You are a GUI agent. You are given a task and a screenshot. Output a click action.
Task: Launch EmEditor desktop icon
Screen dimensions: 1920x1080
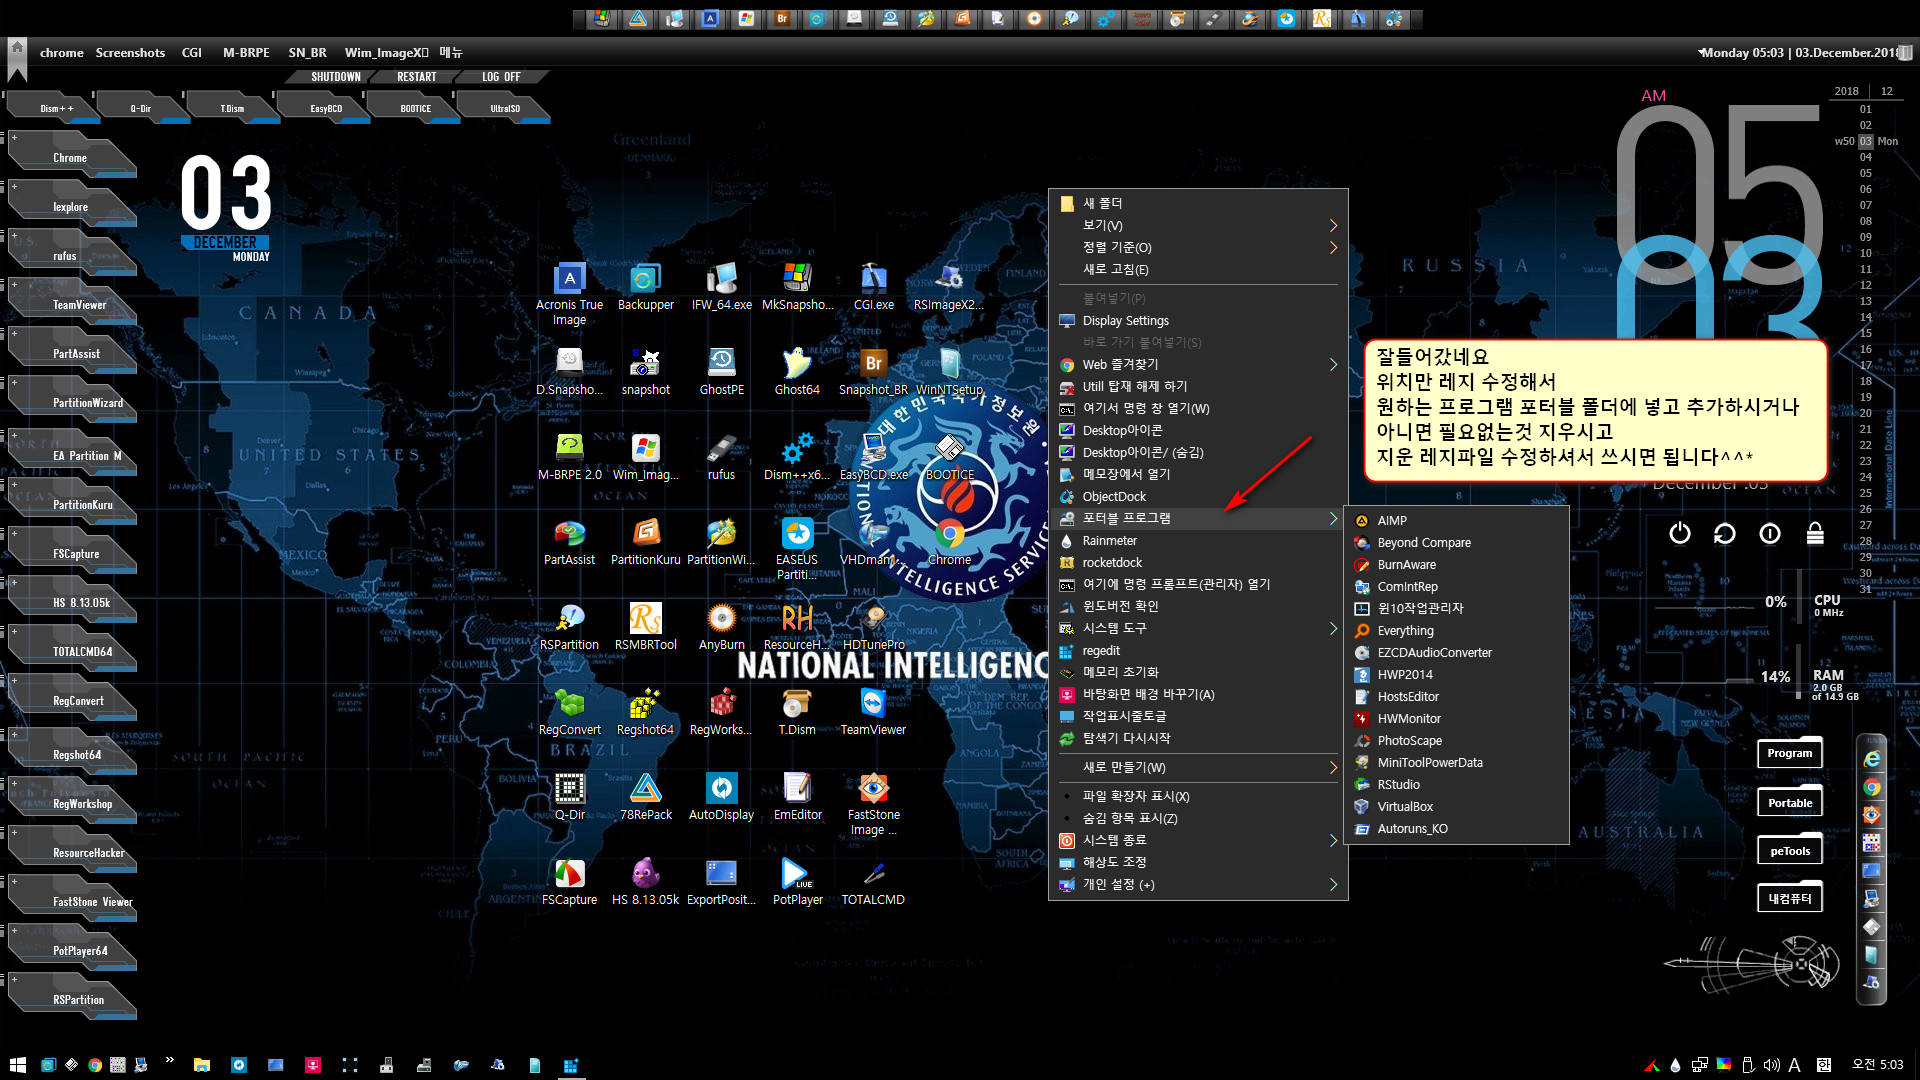point(797,798)
